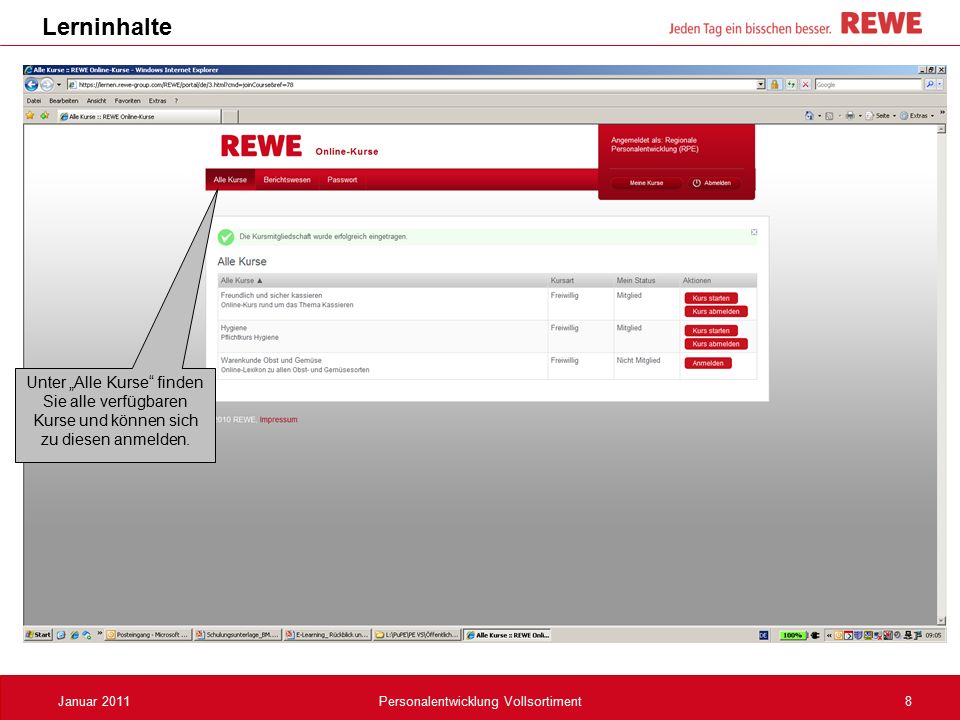Click the browser Back arrow button
The height and width of the screenshot is (720, 960).
[x=32, y=84]
